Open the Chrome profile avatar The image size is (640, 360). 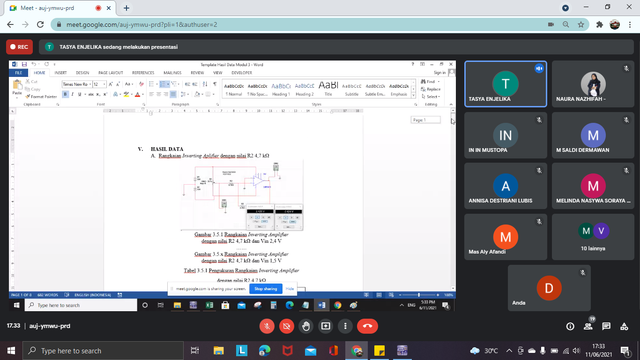[615, 24]
